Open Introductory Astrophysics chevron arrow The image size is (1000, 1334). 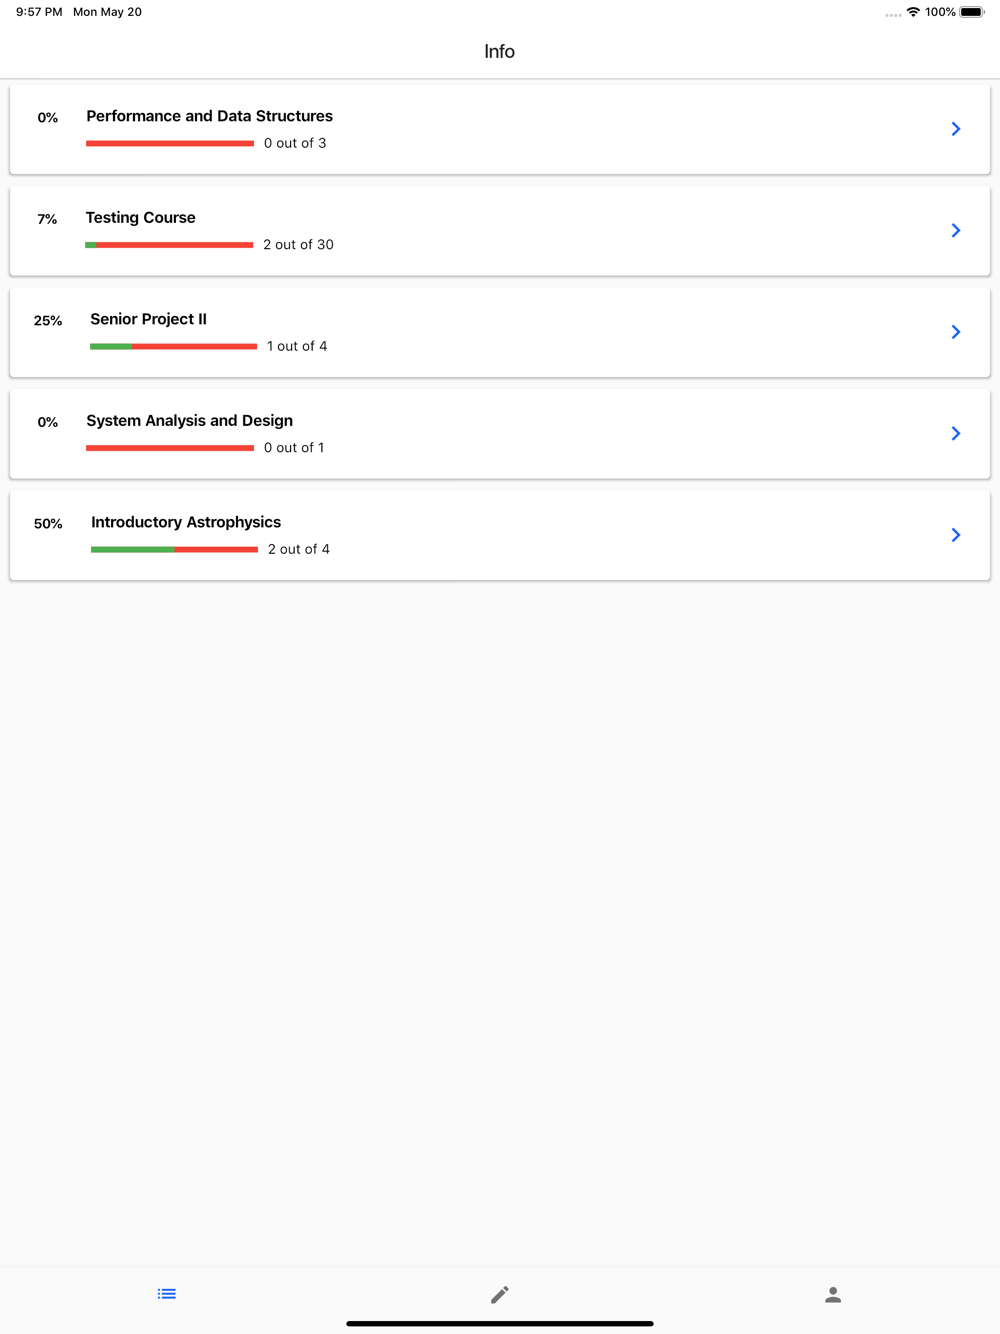[x=956, y=535]
